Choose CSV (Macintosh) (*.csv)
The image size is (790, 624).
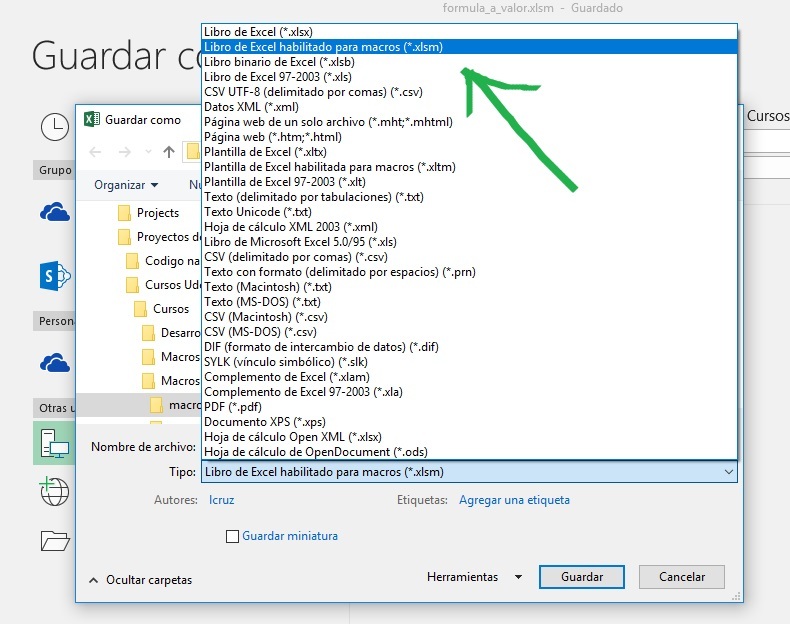pos(469,317)
